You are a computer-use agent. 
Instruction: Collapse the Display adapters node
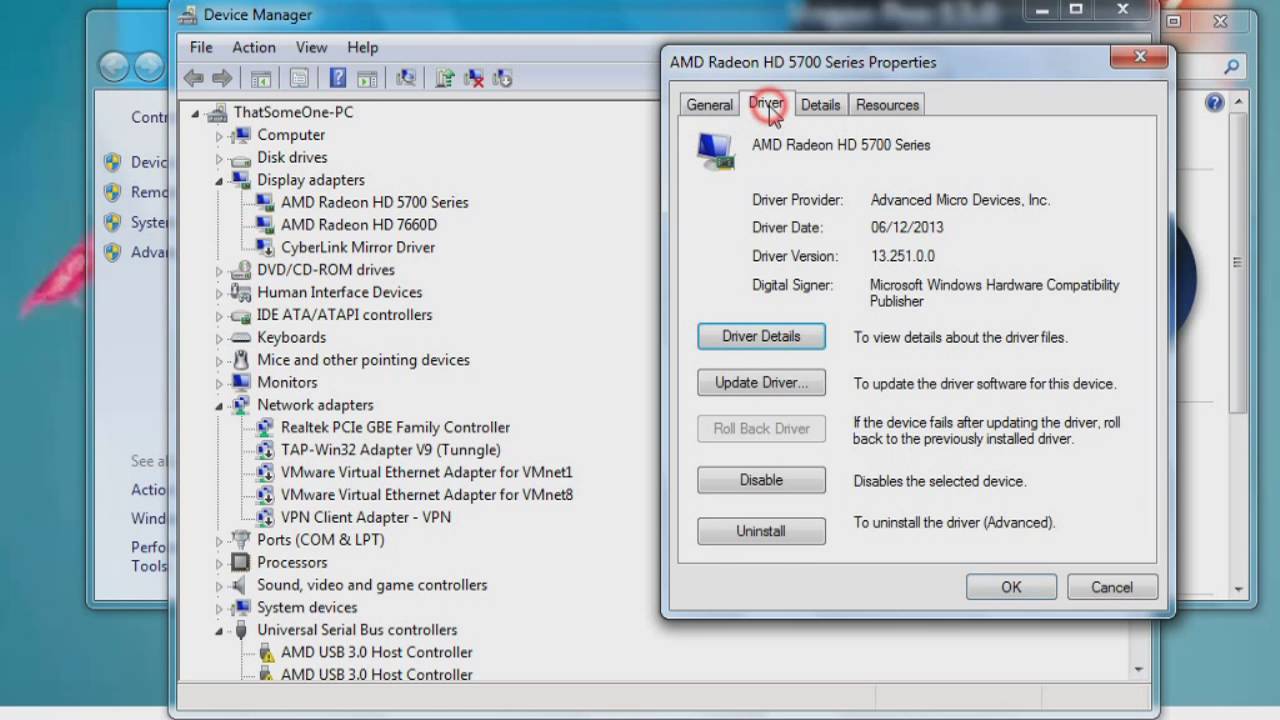[219, 181]
